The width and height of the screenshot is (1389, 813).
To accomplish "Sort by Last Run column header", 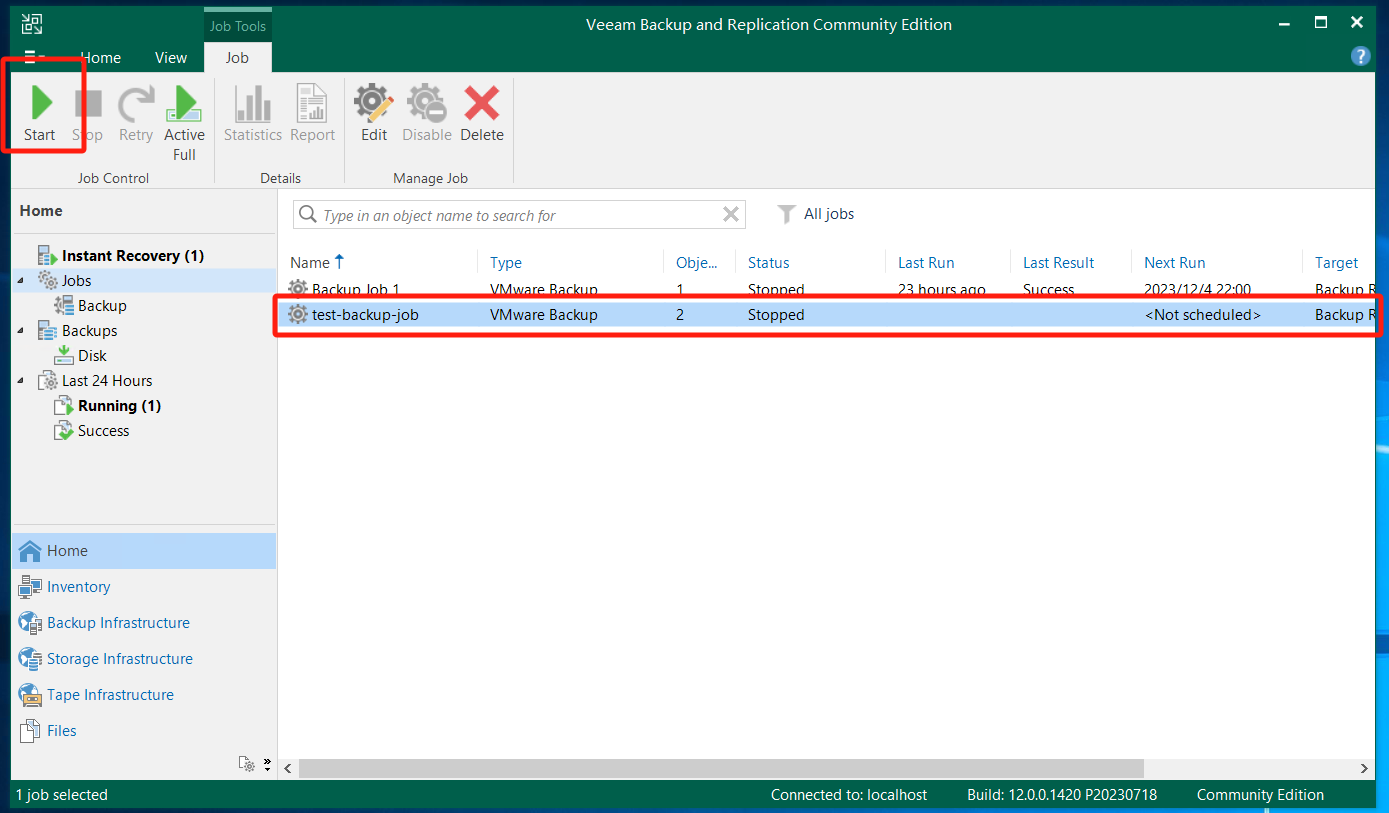I will [926, 262].
